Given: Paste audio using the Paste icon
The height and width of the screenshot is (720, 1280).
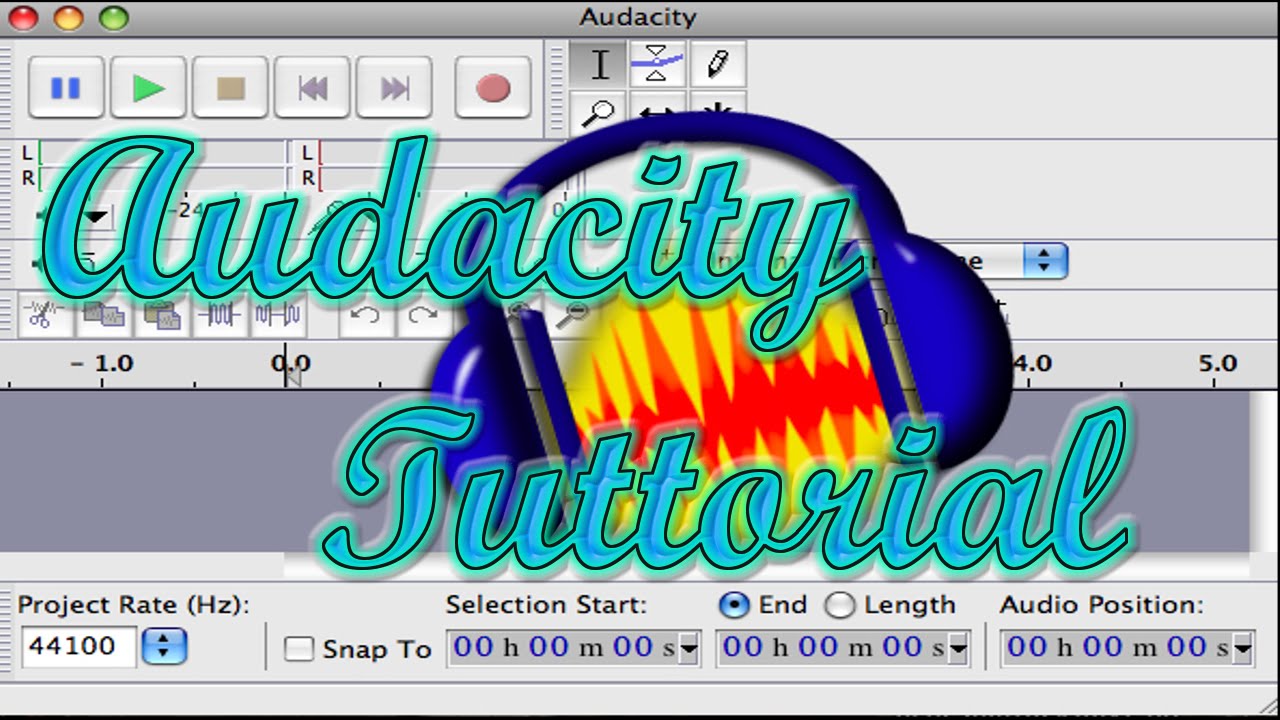Looking at the screenshot, I should 161,316.
